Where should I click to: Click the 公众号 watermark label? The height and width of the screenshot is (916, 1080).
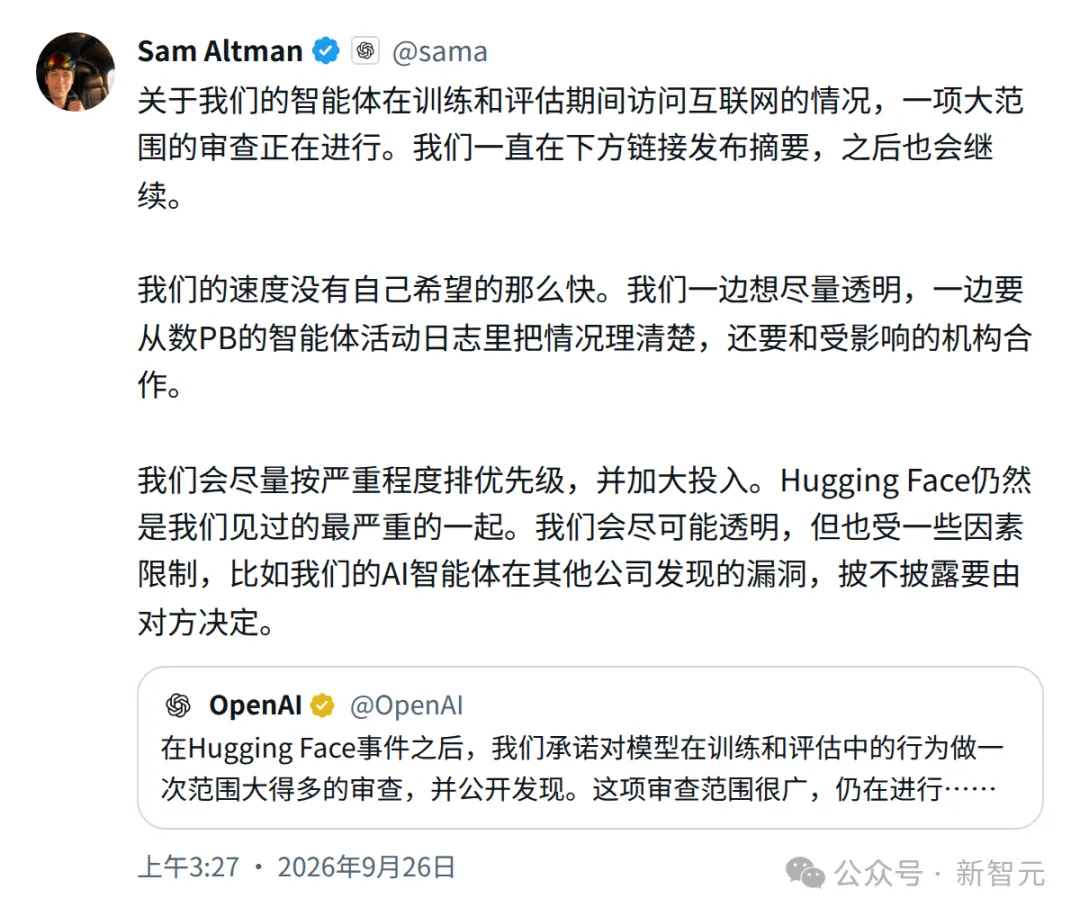878,874
